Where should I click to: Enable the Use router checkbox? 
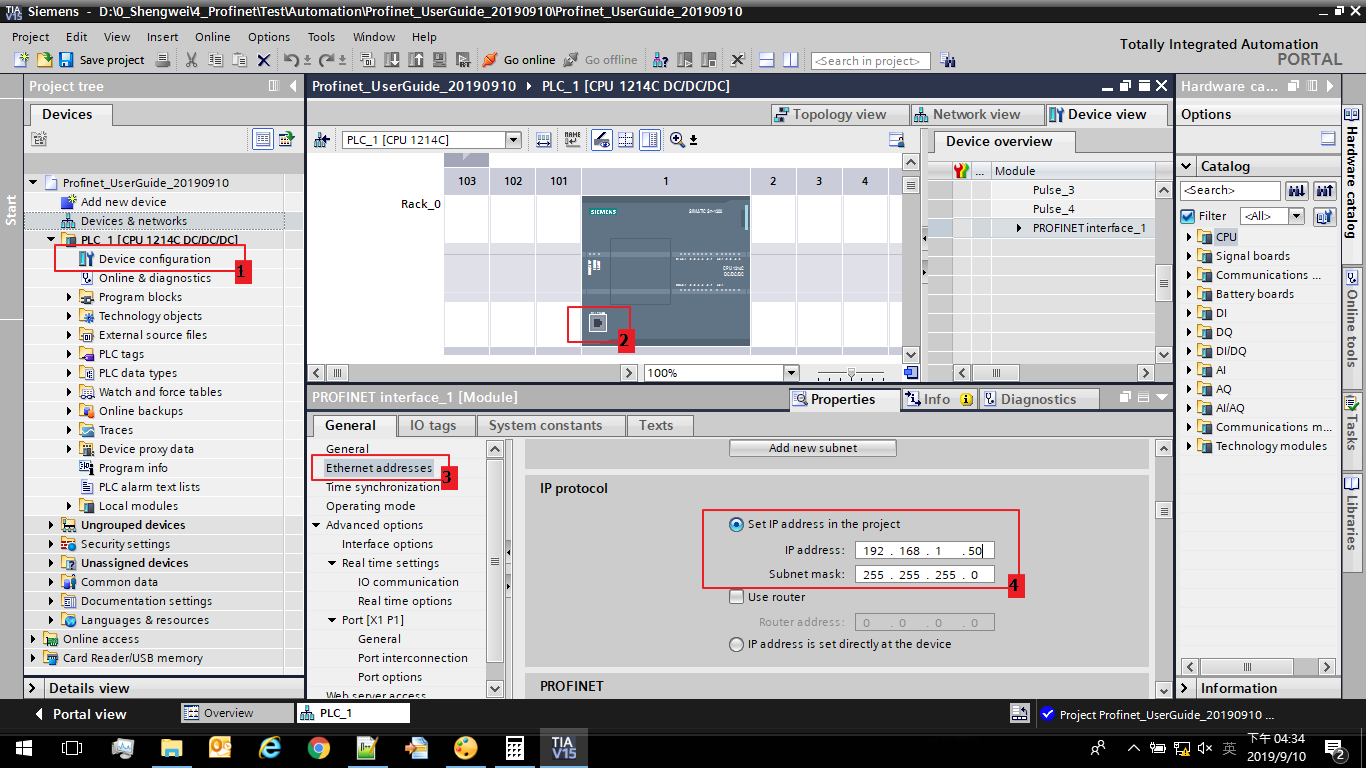737,598
